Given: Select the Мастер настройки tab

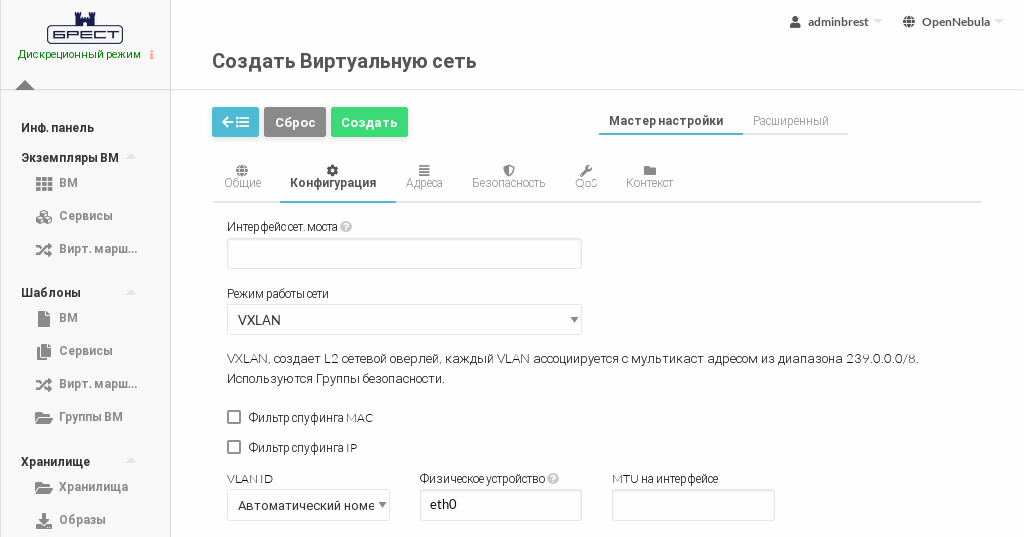Looking at the screenshot, I should coord(666,121).
